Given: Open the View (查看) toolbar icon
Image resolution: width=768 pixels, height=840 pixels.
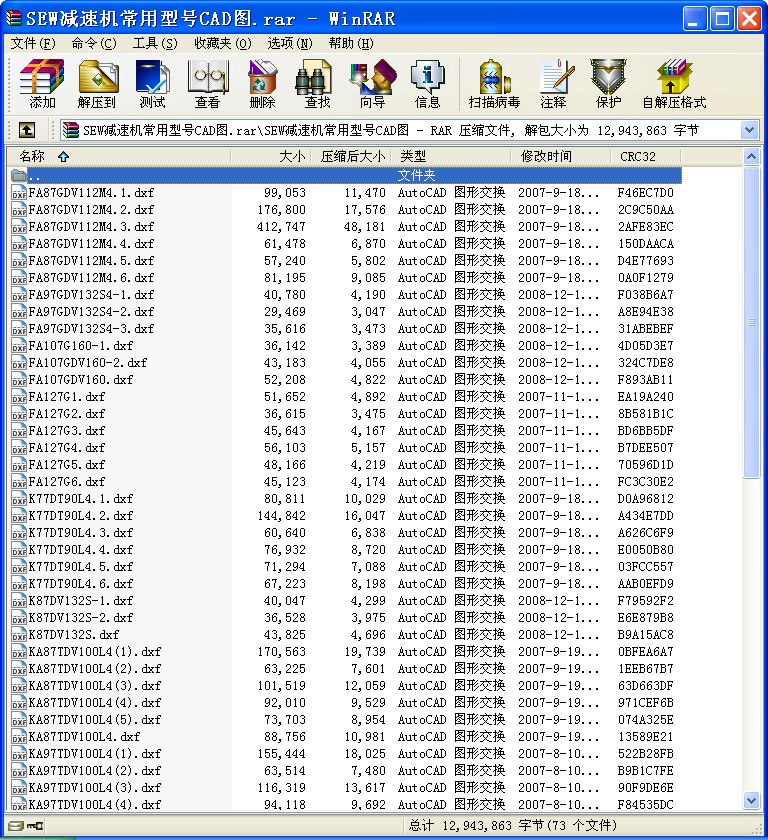Looking at the screenshot, I should (208, 84).
